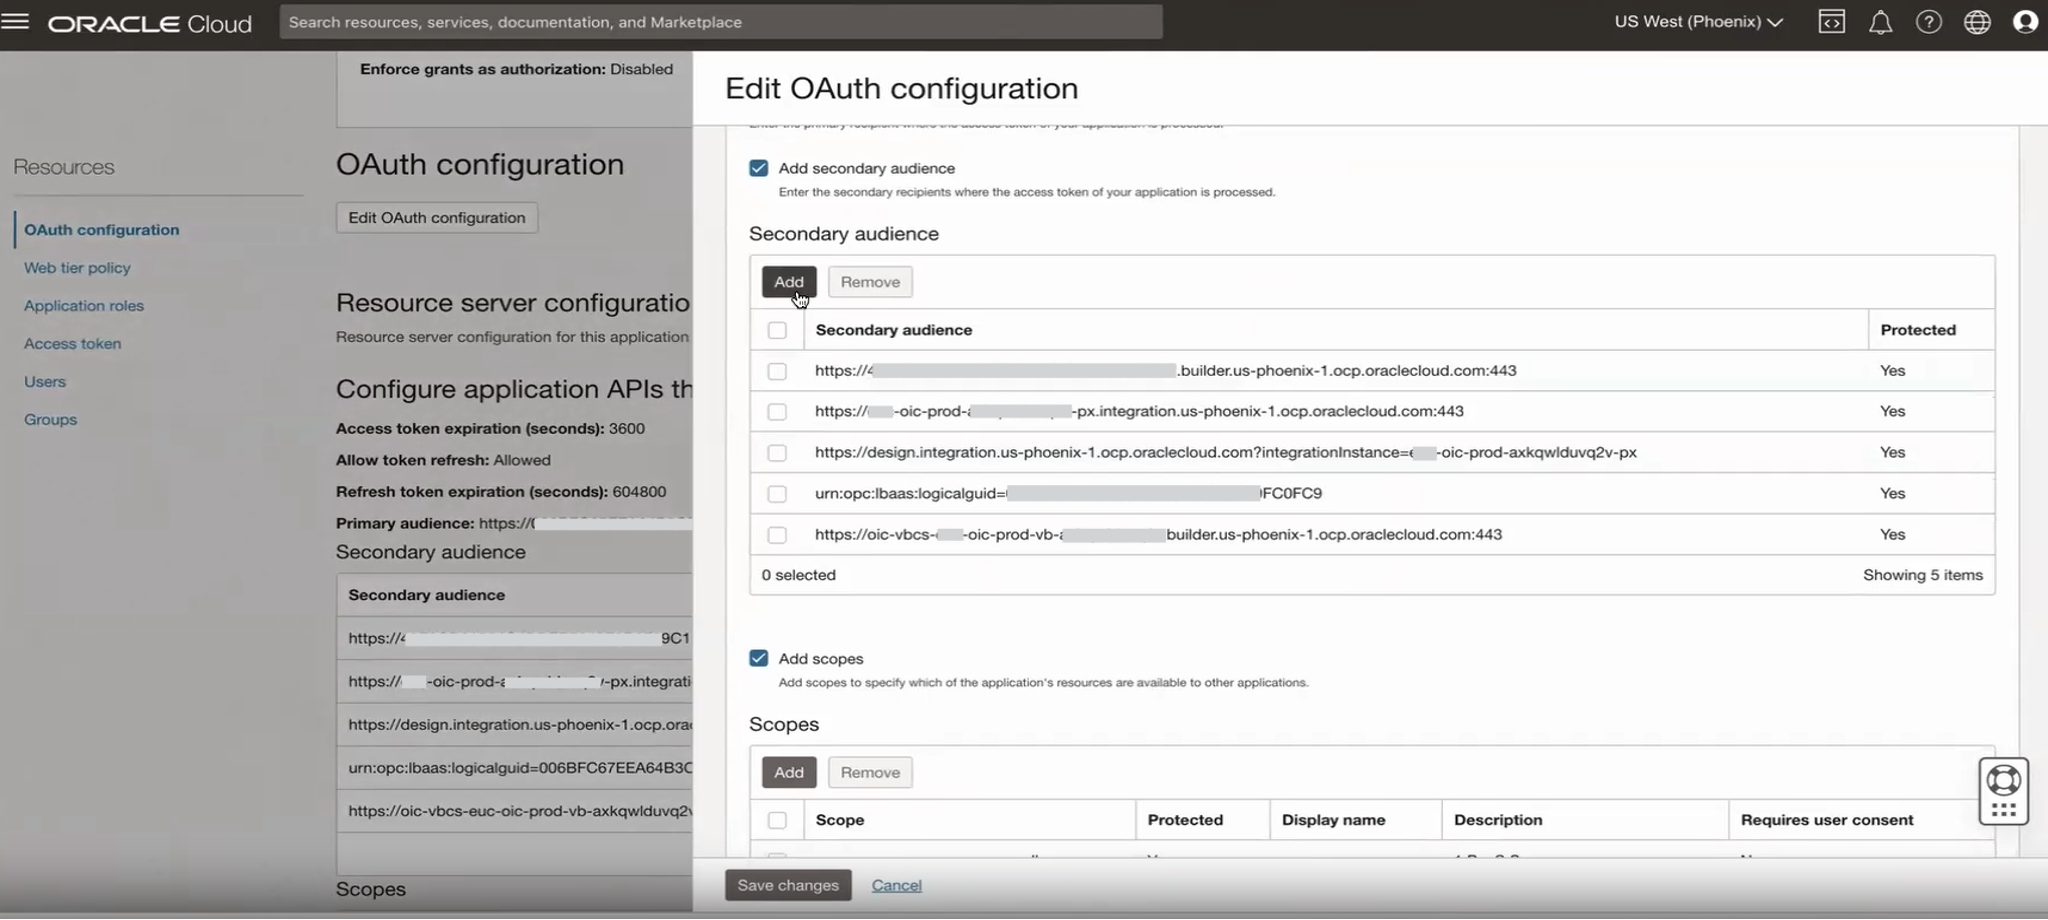Click the floating support lifebuoy icon
The image size is (2048, 920).
click(x=2003, y=780)
